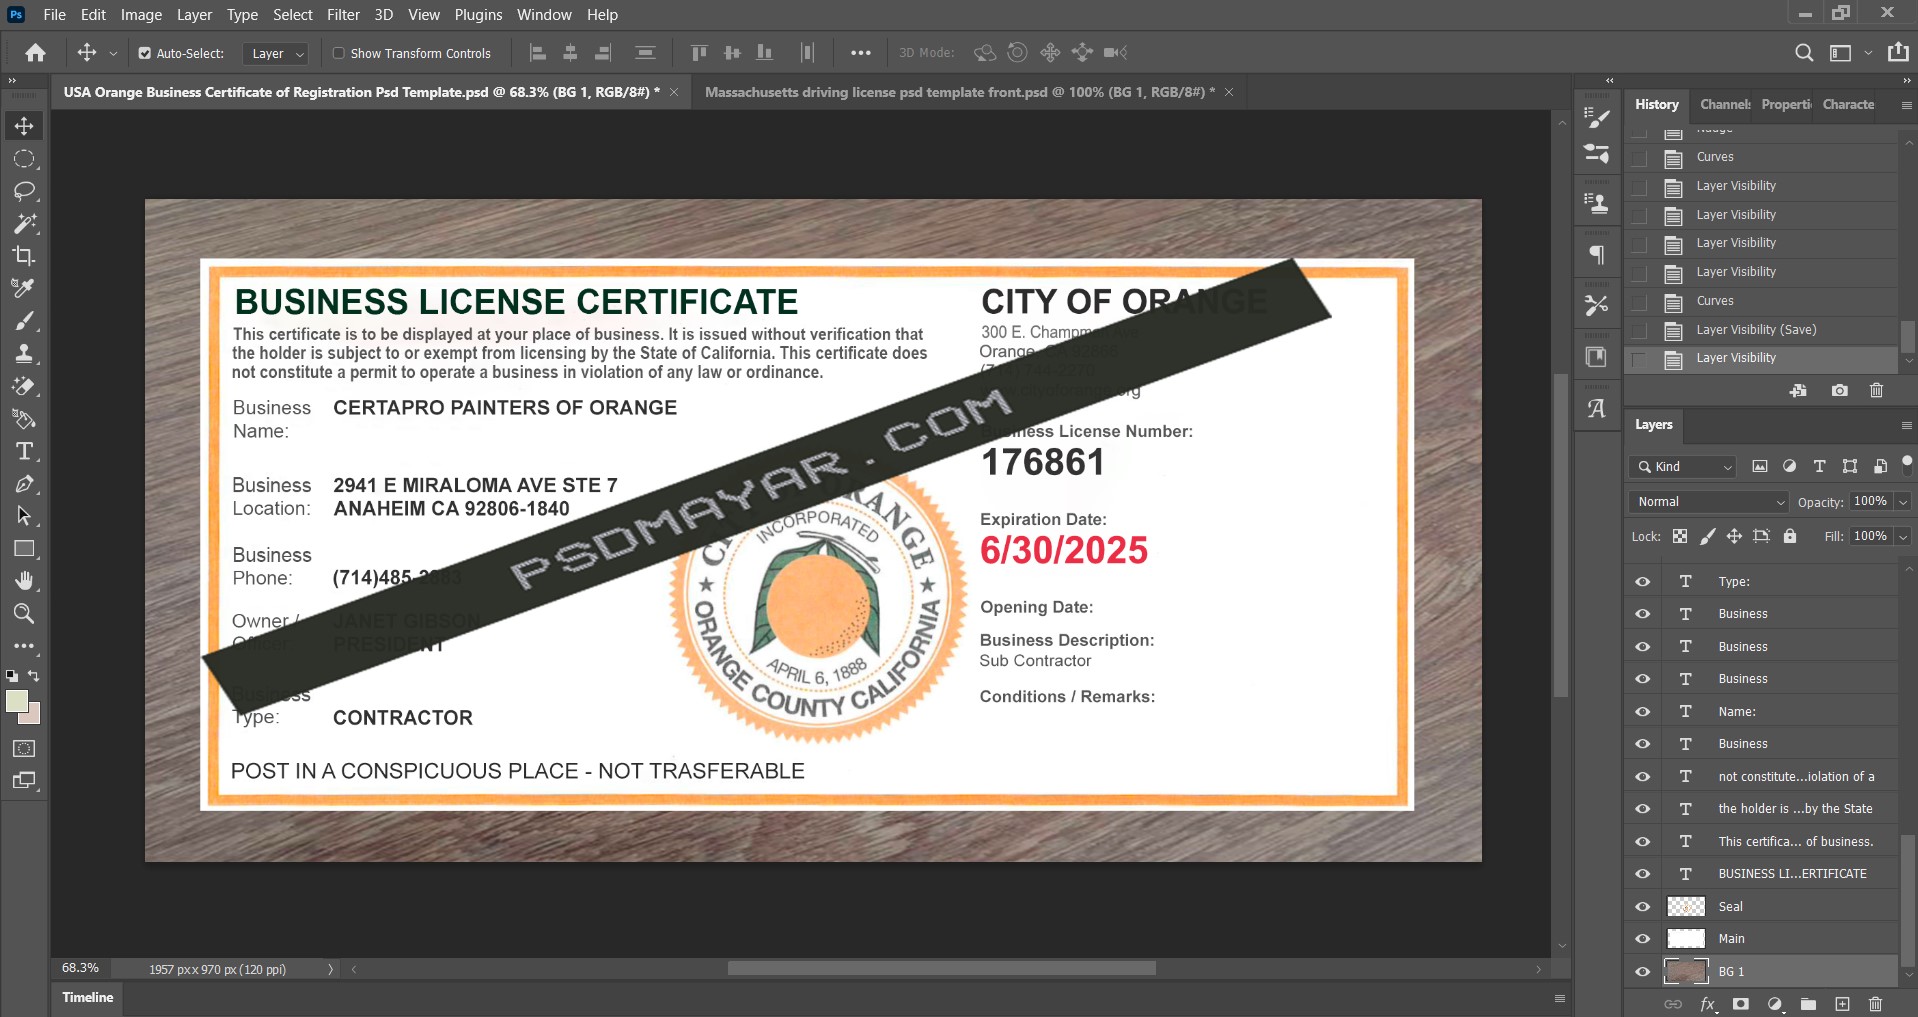Toggle Quick Mask mode icon
The height and width of the screenshot is (1017, 1918).
[24, 748]
